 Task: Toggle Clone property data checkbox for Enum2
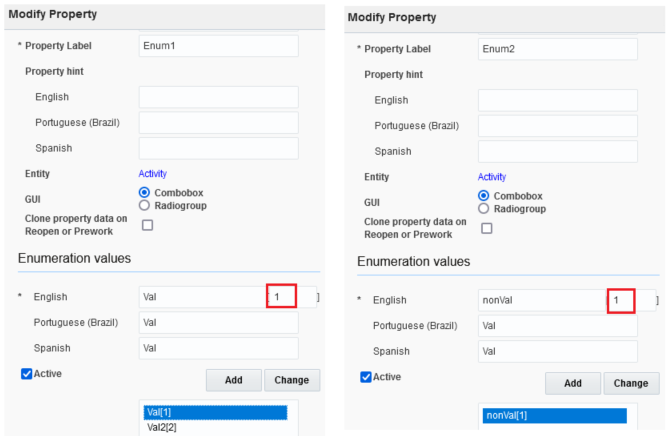(487, 228)
